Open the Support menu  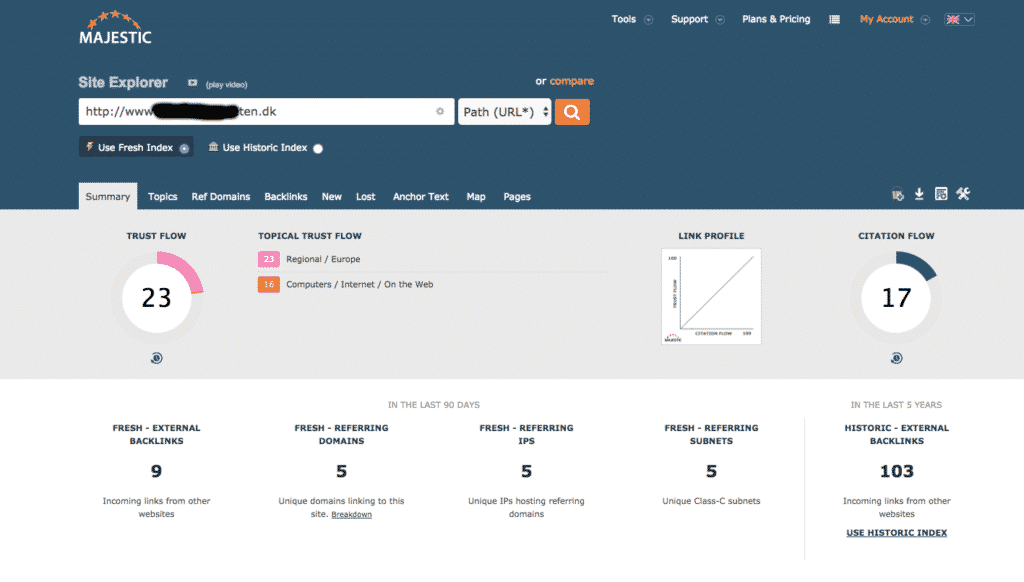coord(690,19)
